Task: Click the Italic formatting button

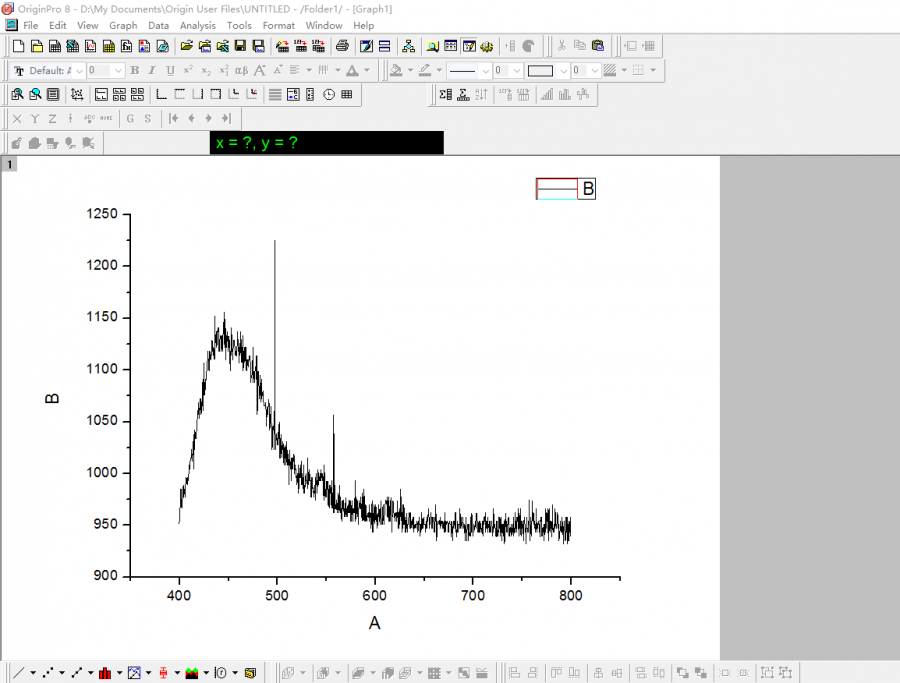Action: 152,70
